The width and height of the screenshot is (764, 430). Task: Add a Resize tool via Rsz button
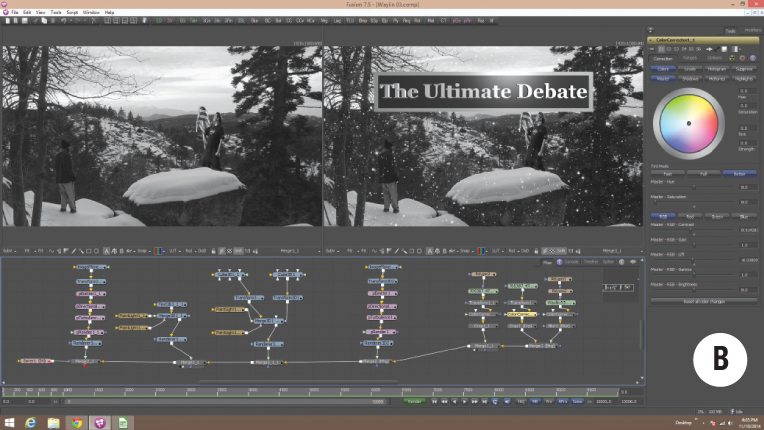481,21
